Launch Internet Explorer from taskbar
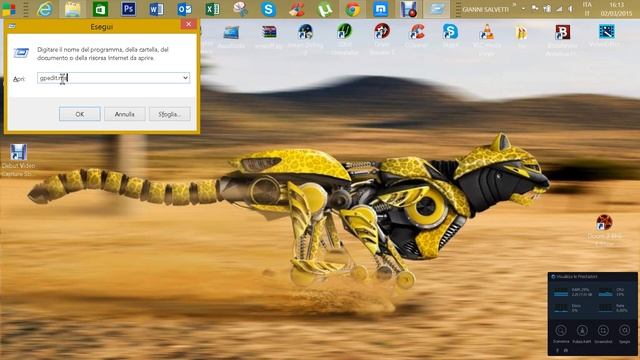 pyautogui.click(x=44, y=9)
